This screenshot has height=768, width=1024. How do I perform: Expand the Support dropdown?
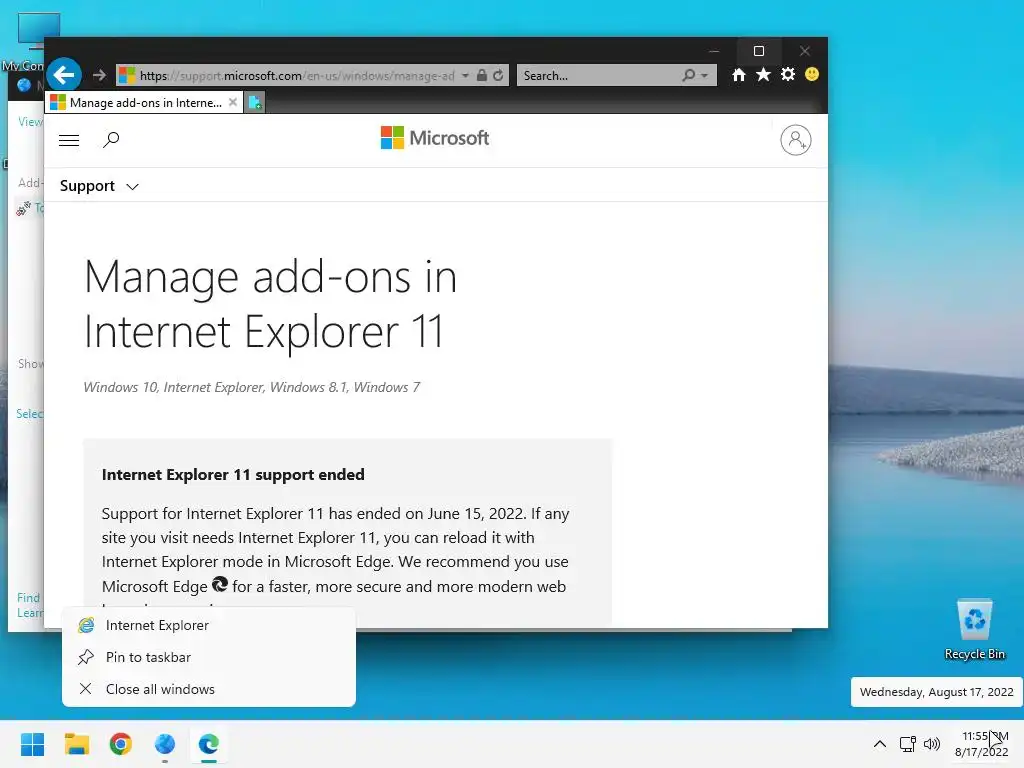pos(99,186)
